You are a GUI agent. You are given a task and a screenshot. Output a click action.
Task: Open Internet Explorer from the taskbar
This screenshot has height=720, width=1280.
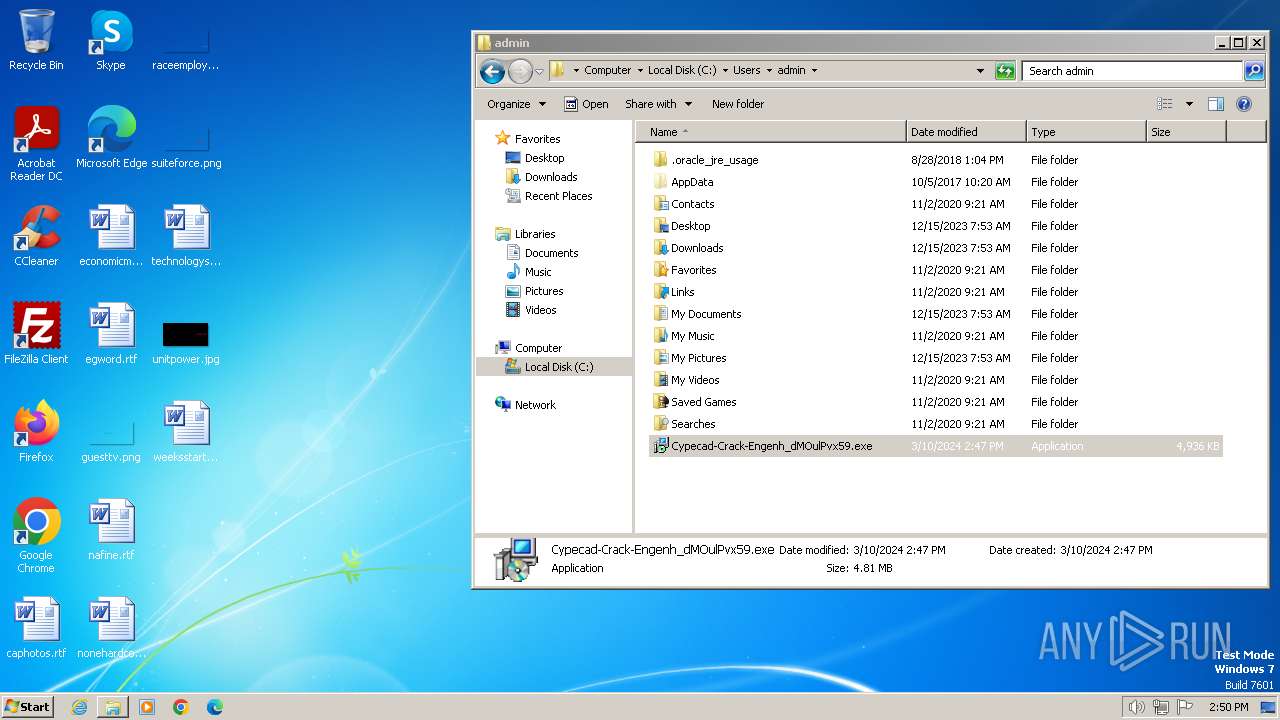79,707
